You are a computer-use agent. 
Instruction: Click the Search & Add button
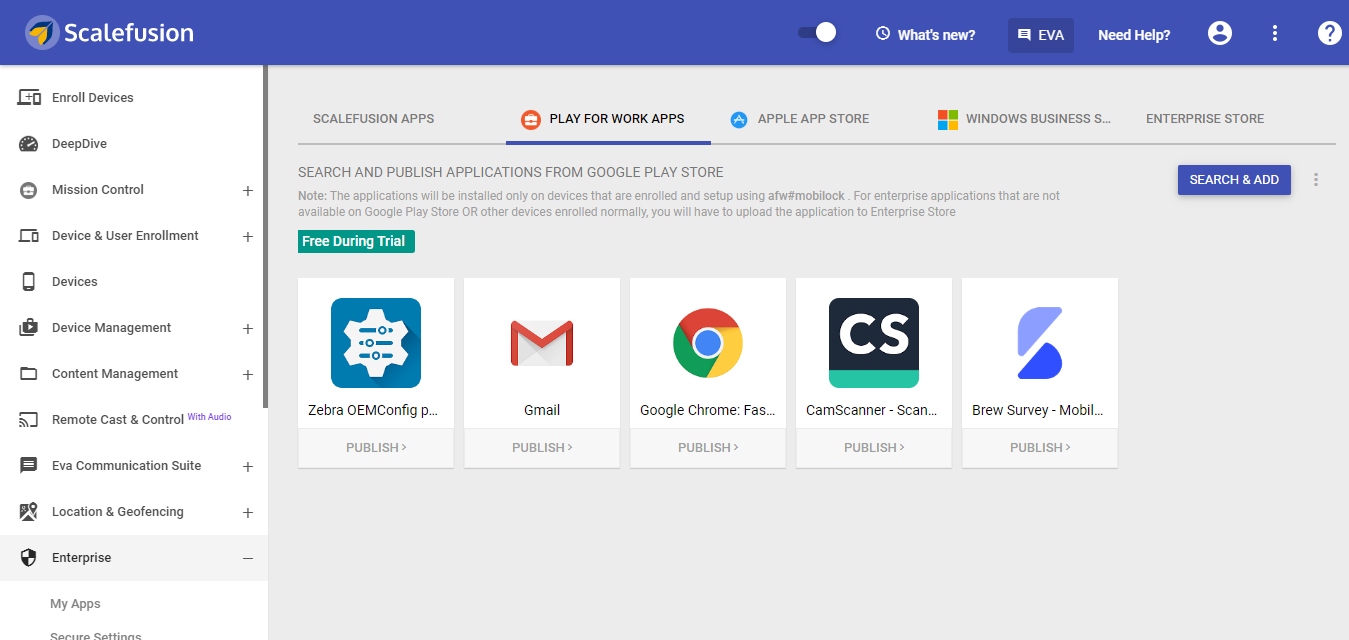point(1234,180)
